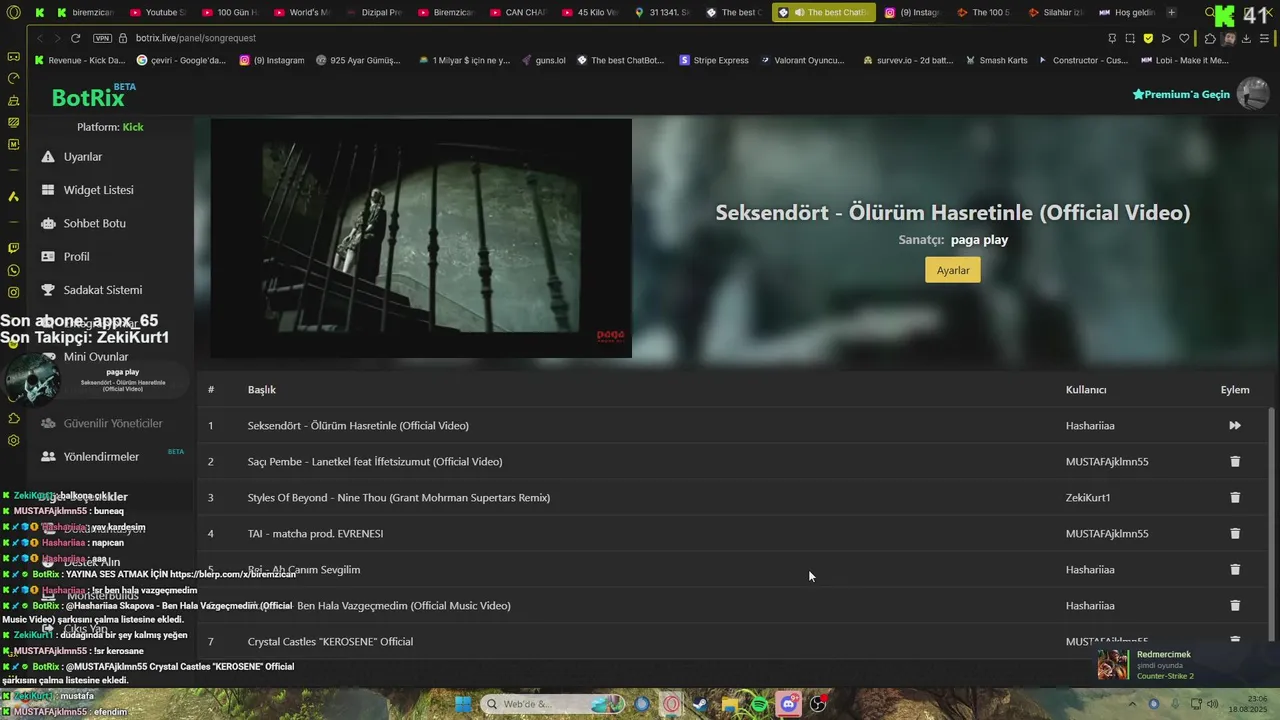
Task: Open guns.lol bookmark
Action: (543, 60)
